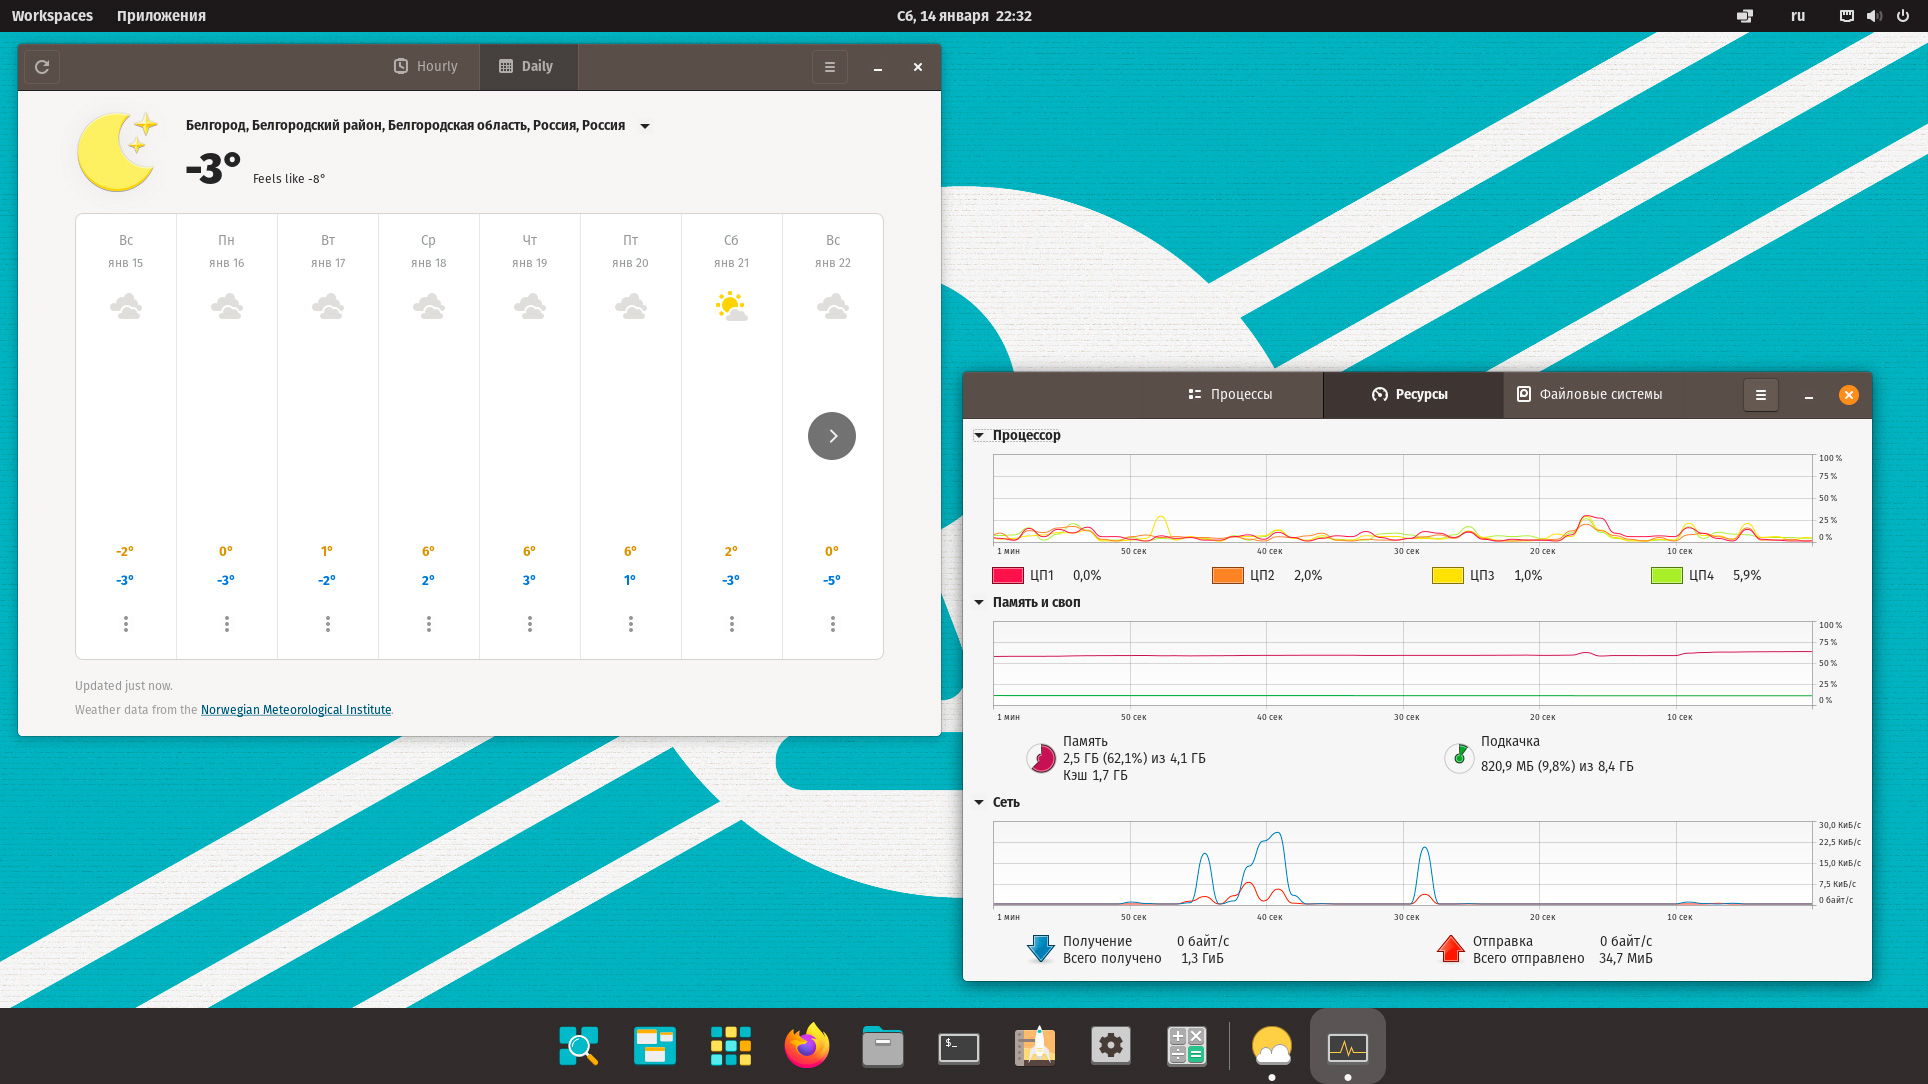Image resolution: width=1928 pixels, height=1084 pixels.
Task: Open the weather app hamburger menu
Action: tap(829, 67)
